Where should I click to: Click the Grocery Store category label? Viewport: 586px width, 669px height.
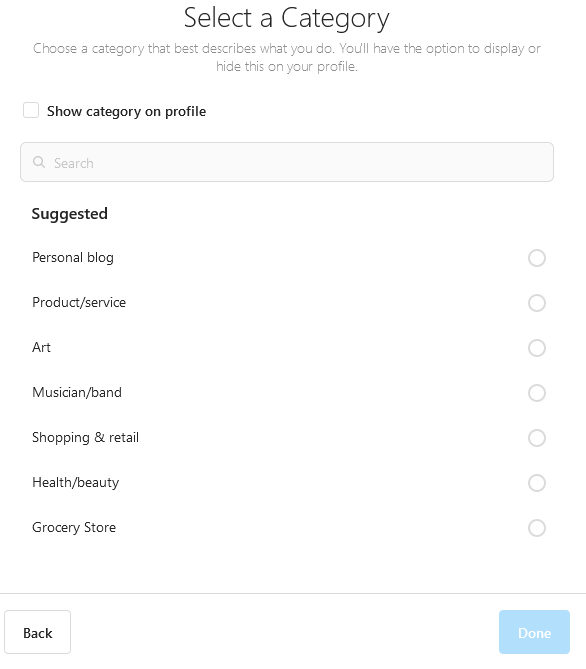tap(74, 528)
